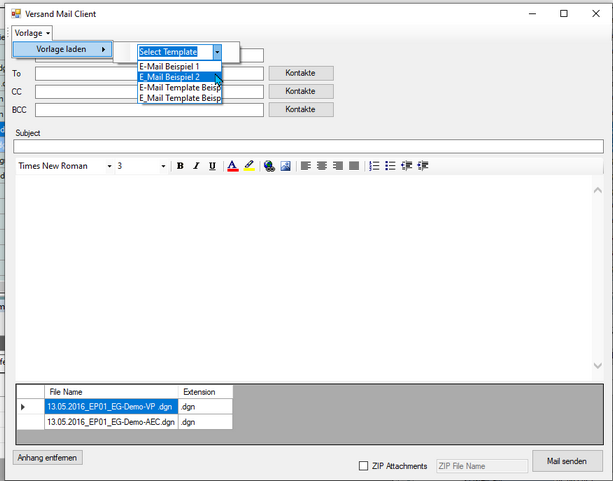Click the .dgn extension cell of AEC file
This screenshot has width=613, height=481.
pos(206,422)
